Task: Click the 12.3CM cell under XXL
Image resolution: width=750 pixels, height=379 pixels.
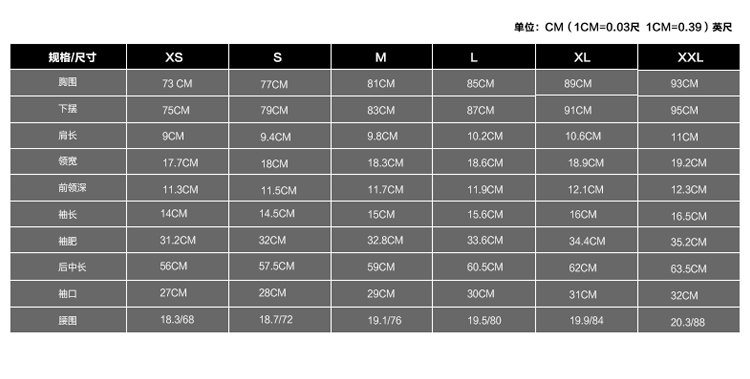Action: click(689, 189)
